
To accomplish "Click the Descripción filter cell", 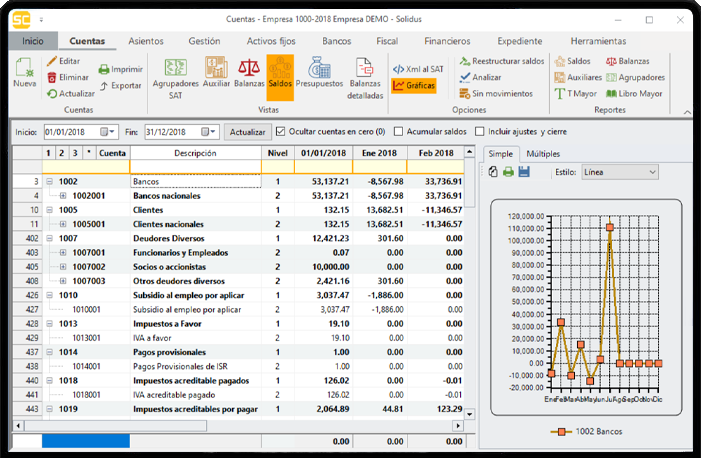I will pyautogui.click(x=195, y=167).
